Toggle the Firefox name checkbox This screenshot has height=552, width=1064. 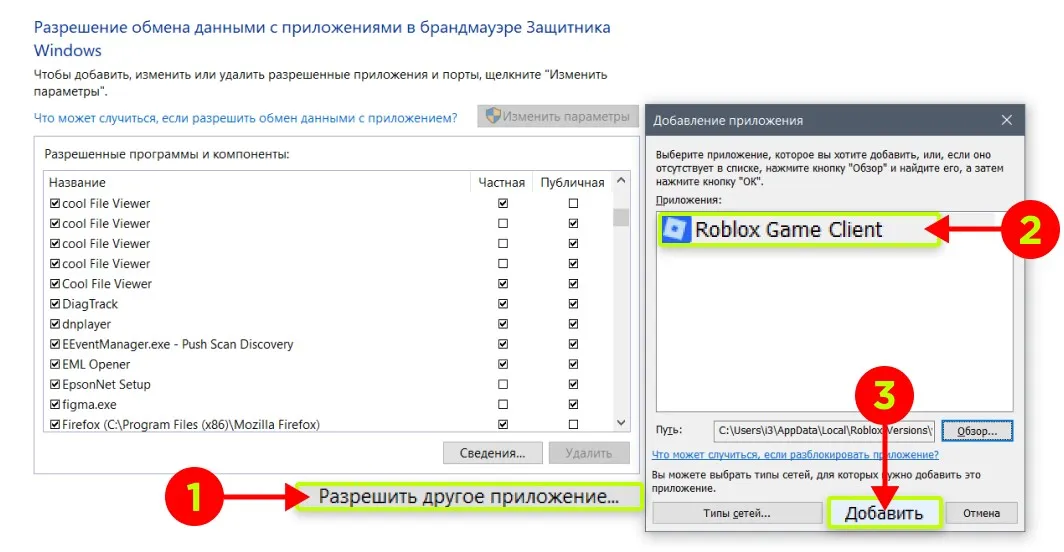coord(55,424)
